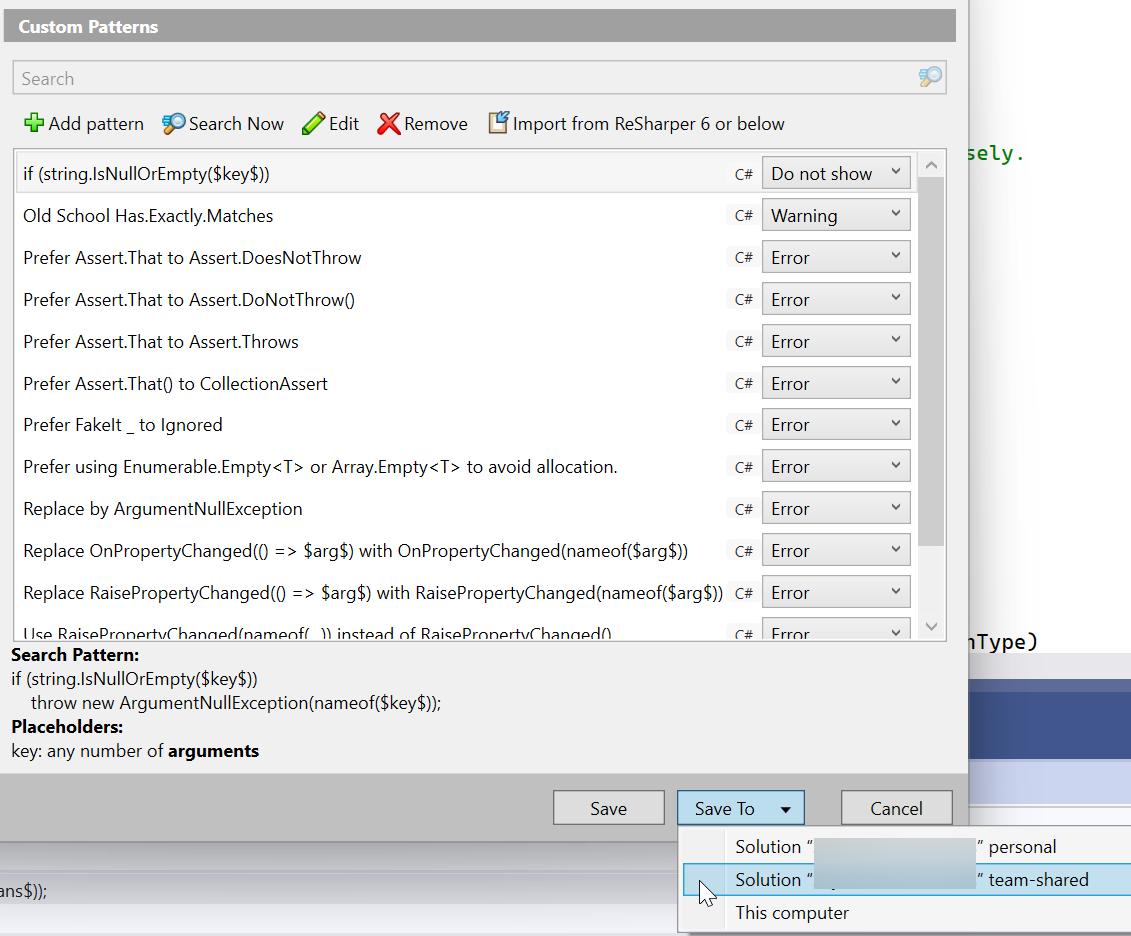The image size is (1131, 936).
Task: Click the pattern list vertical scrollbar thumb
Action: click(x=930, y=360)
